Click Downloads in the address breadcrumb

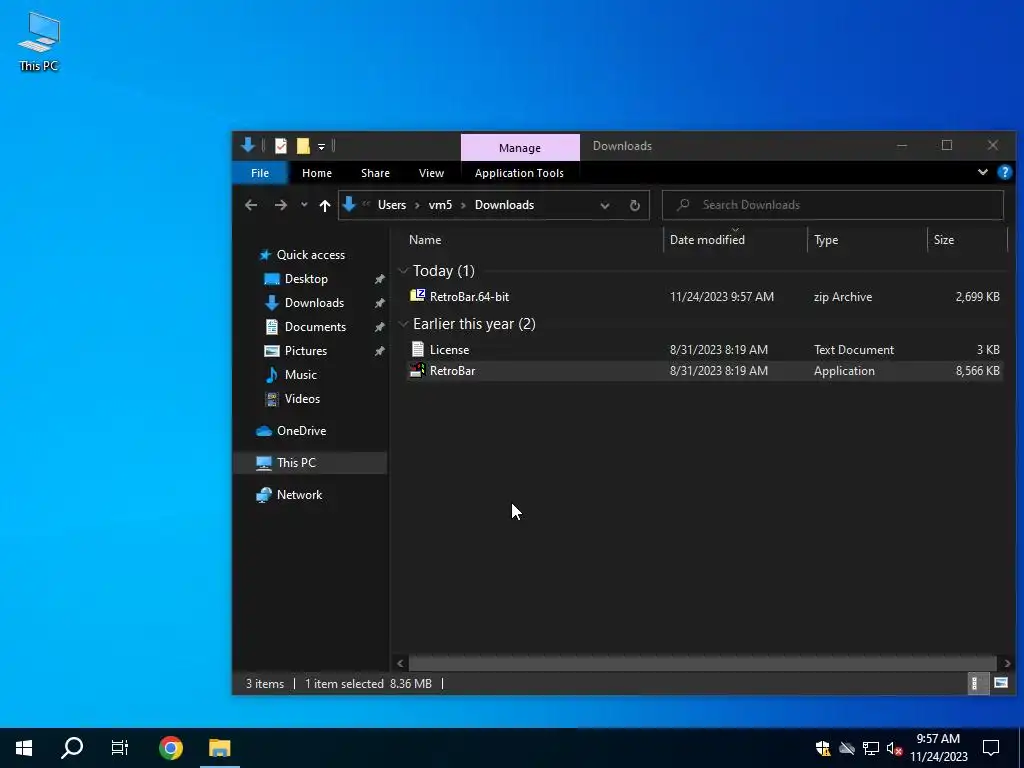[504, 205]
